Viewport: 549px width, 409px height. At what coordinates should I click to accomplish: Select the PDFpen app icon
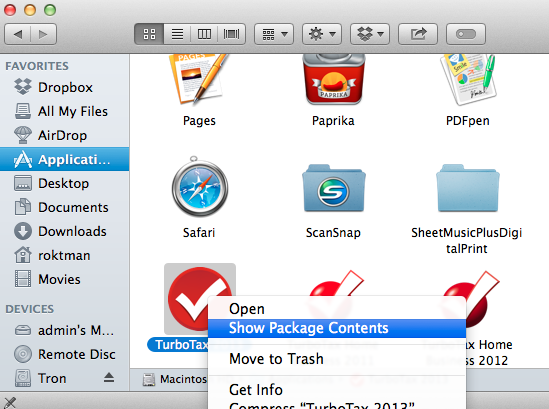pos(468,79)
